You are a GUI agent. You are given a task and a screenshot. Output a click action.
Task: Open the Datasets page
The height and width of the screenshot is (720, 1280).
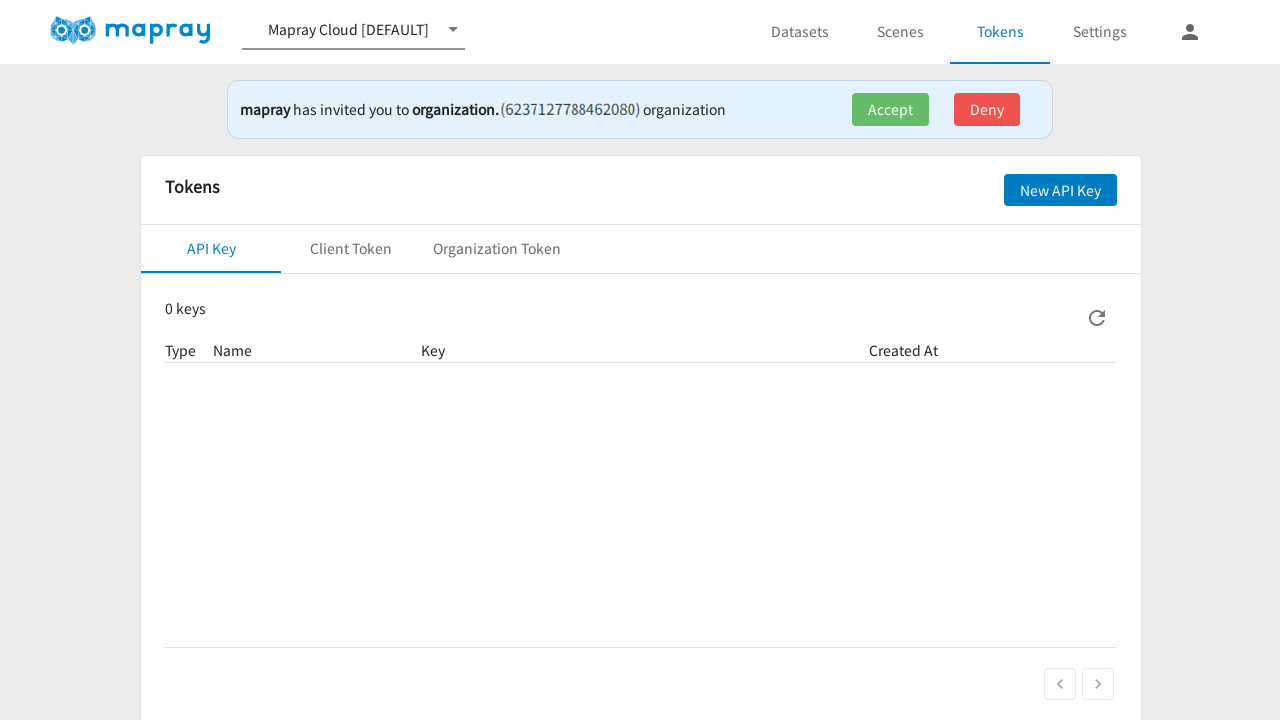pyautogui.click(x=799, y=32)
